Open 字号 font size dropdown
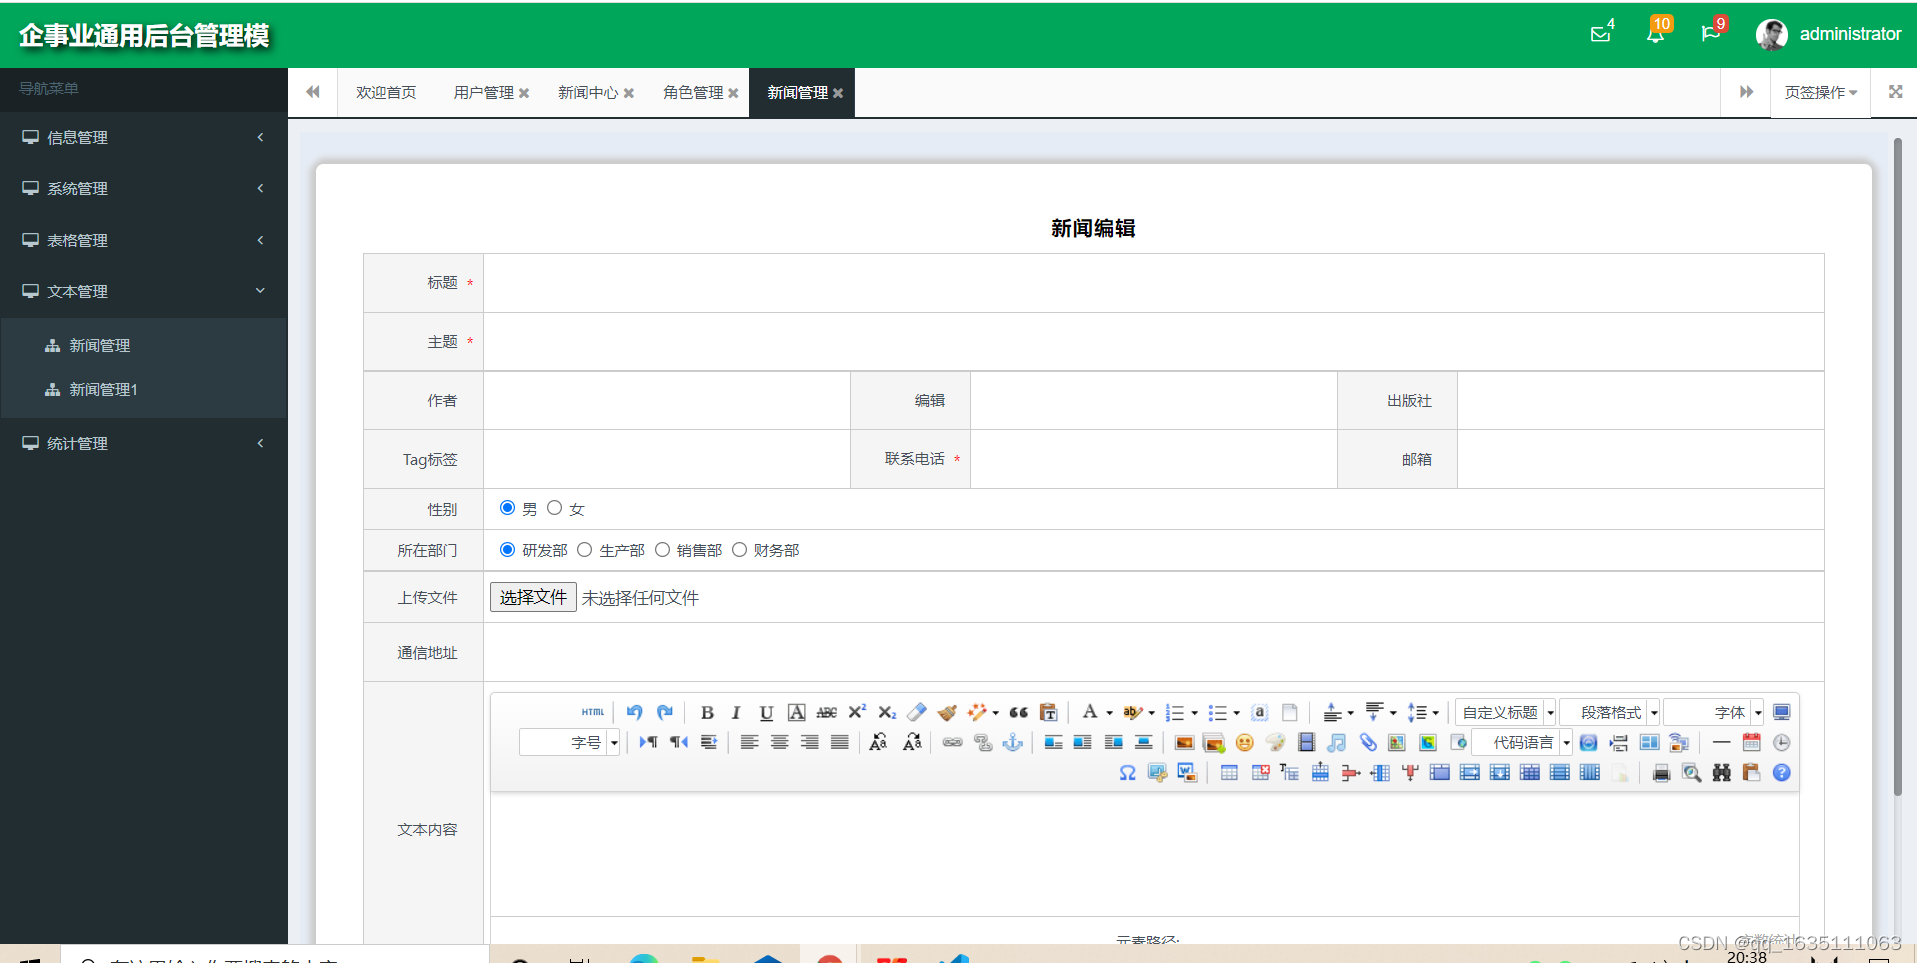The height and width of the screenshot is (963, 1917). [x=570, y=742]
